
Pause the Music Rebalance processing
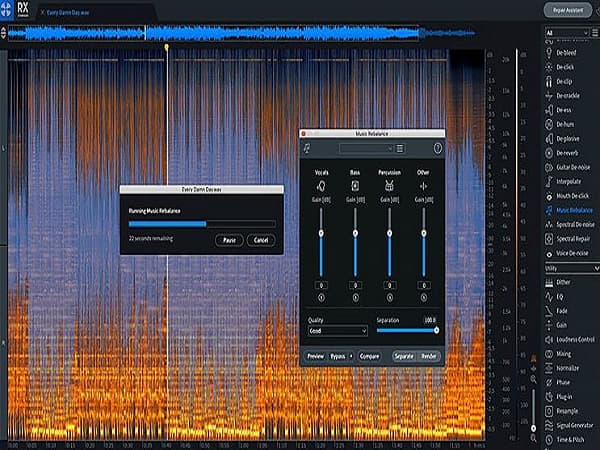pyautogui.click(x=229, y=240)
